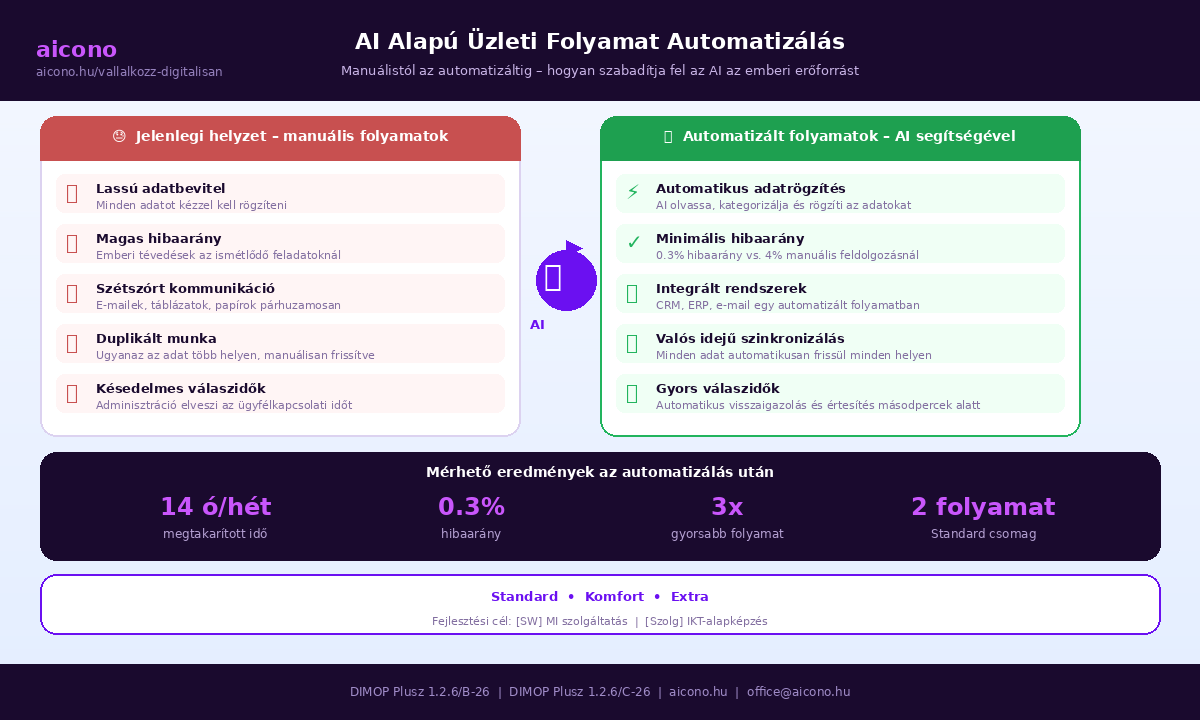1200x720 pixels.
Task: Click the sad face emoji in the red header
Action: tap(119, 136)
